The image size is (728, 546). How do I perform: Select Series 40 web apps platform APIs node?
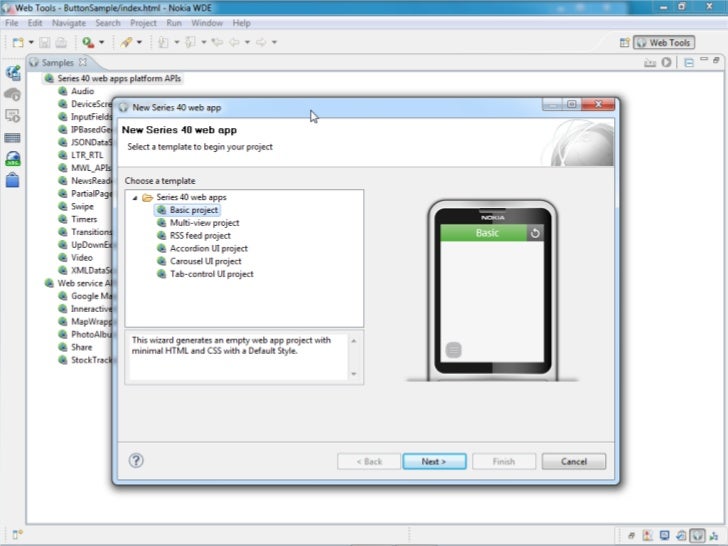point(119,78)
